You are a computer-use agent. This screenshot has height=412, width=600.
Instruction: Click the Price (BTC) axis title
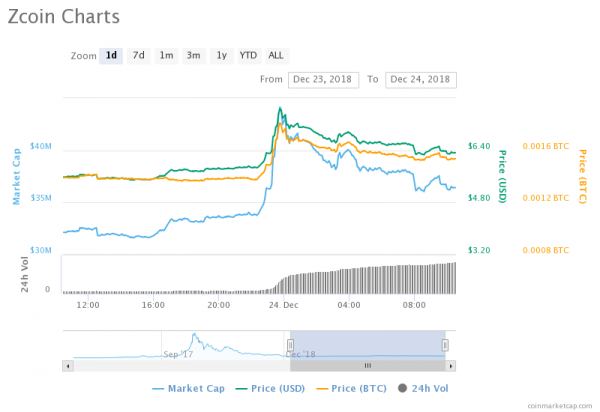[582, 177]
